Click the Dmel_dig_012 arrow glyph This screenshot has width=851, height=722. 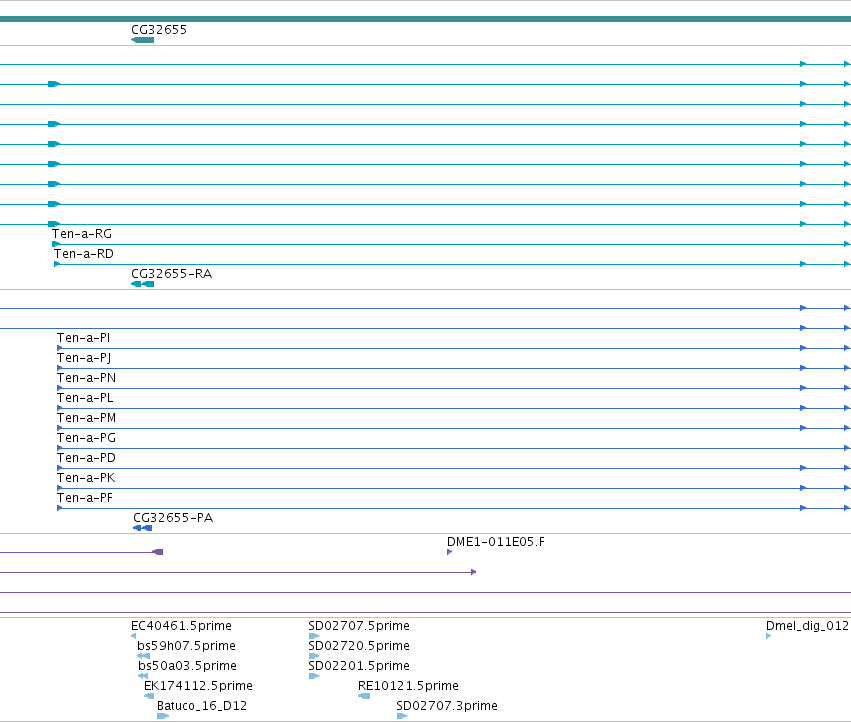tap(769, 636)
